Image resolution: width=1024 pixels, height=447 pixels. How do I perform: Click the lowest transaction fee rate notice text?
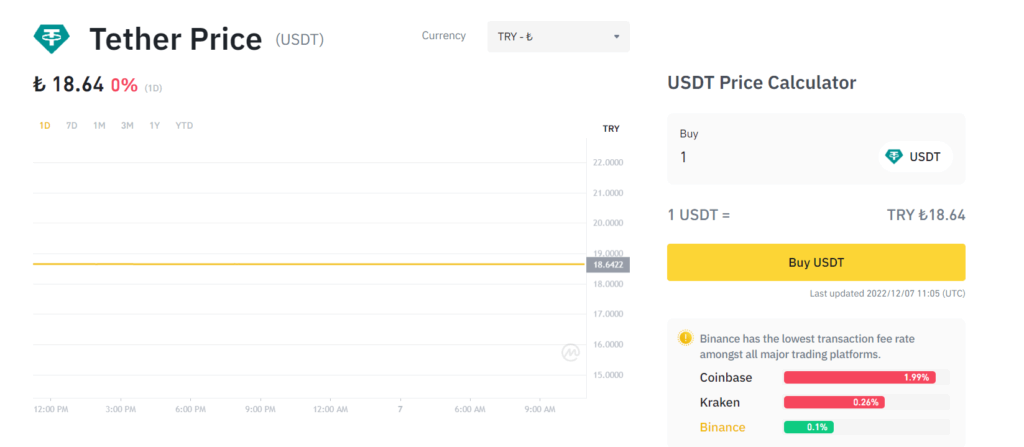click(807, 346)
